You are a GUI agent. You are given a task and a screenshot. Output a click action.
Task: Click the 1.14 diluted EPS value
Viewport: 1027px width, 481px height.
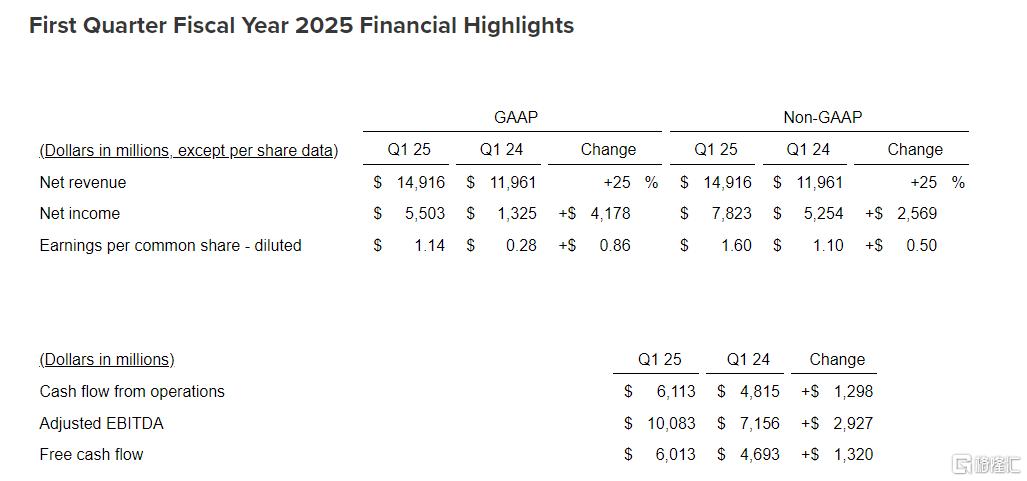coord(429,245)
